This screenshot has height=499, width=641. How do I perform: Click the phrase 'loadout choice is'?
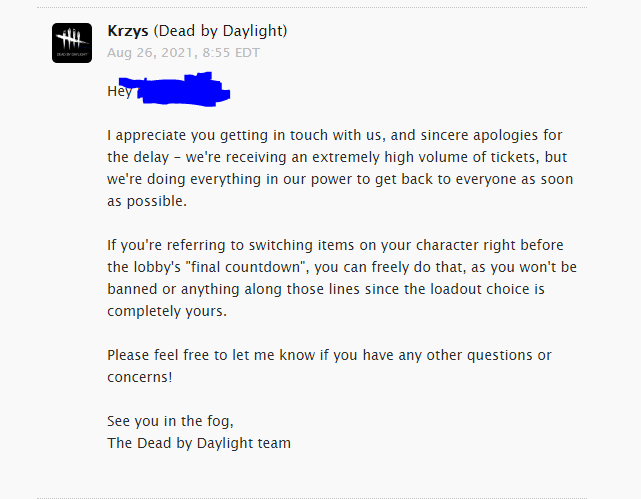[x=487, y=289]
